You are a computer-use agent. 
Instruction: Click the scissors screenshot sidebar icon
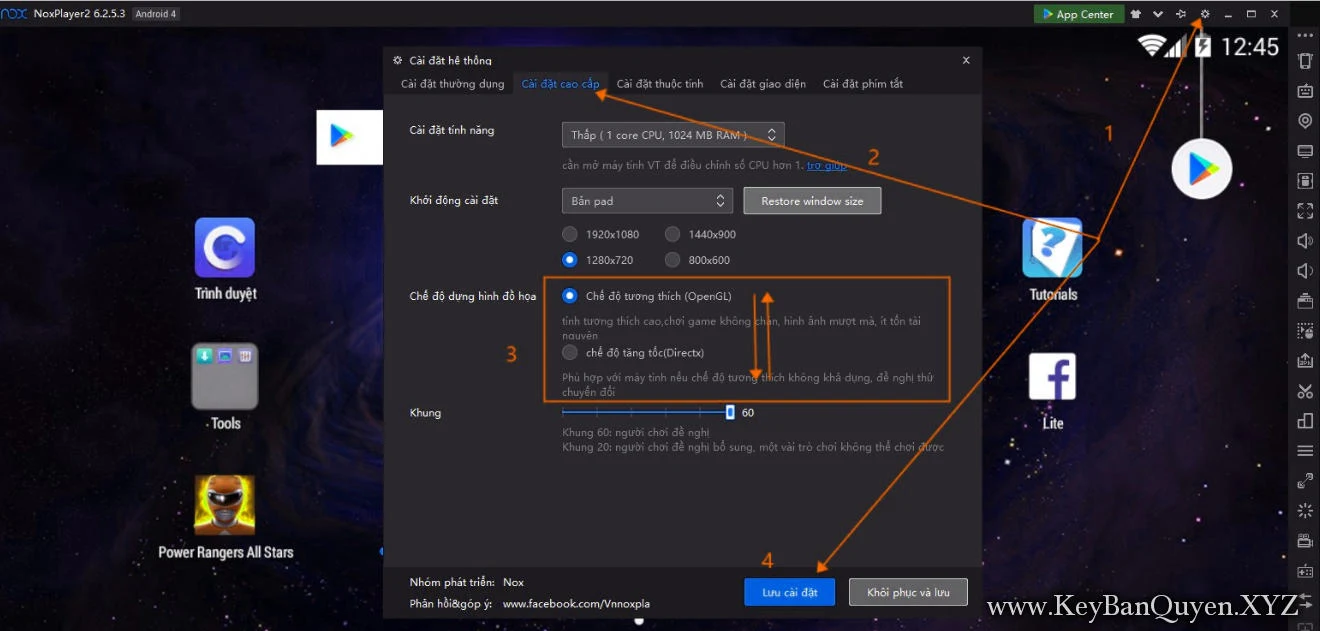[x=1305, y=391]
